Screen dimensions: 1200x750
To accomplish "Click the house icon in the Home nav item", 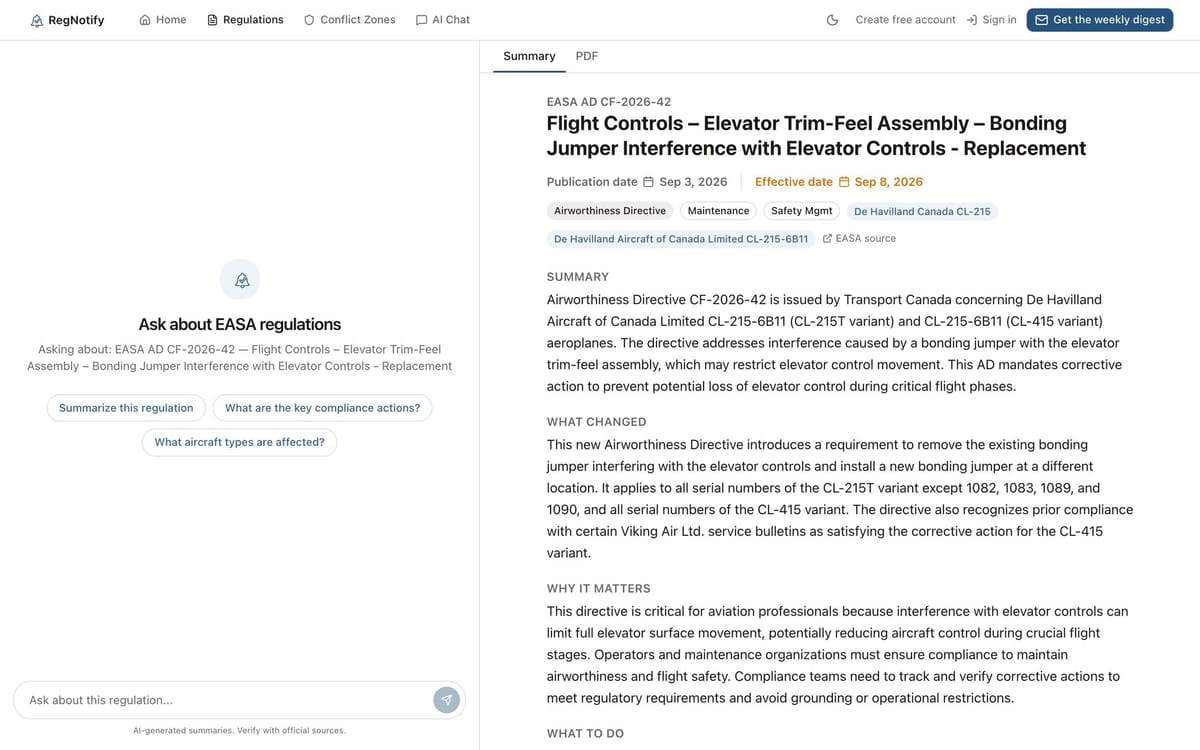I will (145, 20).
